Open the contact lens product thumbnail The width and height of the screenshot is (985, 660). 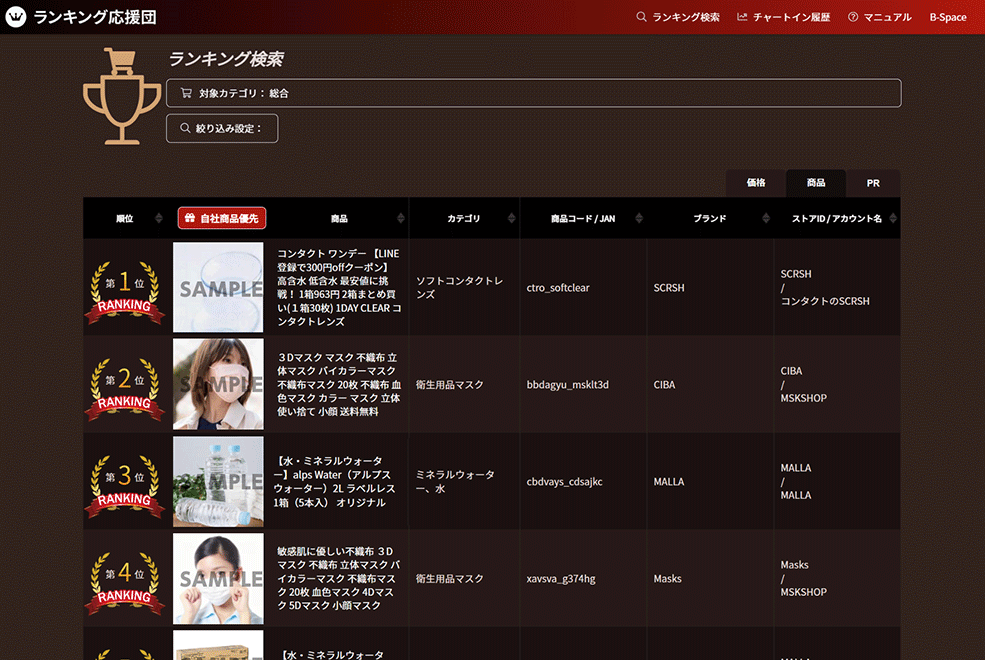pos(218,287)
